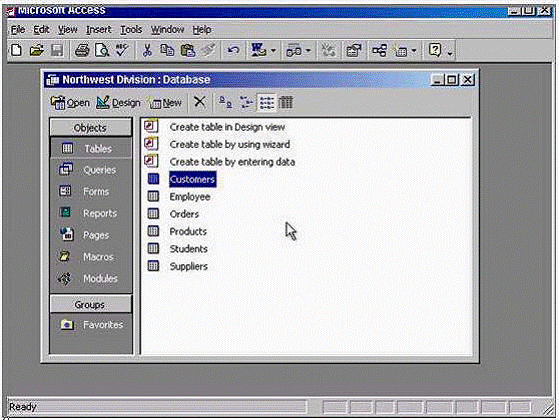Expand the Analyze dropdown arrow

(308, 51)
